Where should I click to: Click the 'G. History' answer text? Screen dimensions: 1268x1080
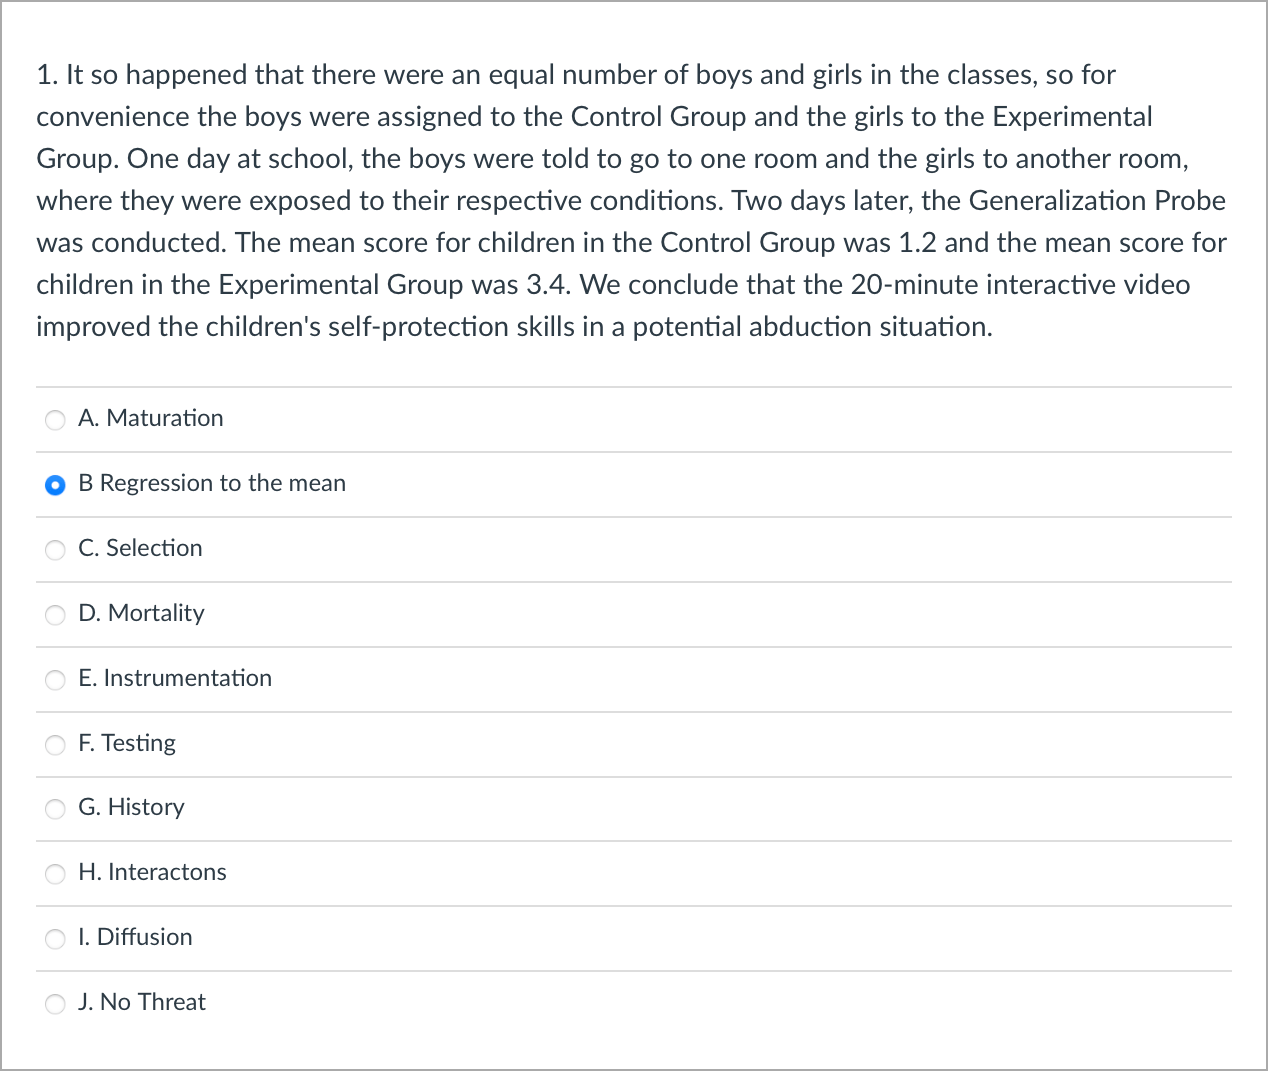pyautogui.click(x=131, y=807)
